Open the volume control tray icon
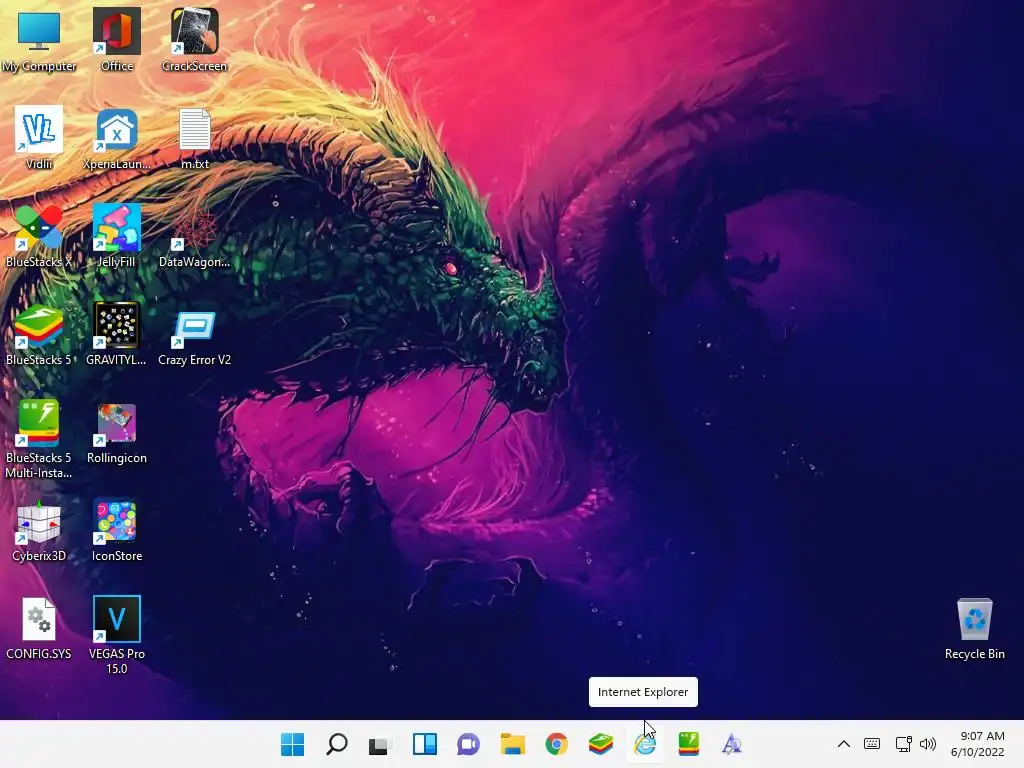This screenshot has width=1024, height=768. [927, 744]
